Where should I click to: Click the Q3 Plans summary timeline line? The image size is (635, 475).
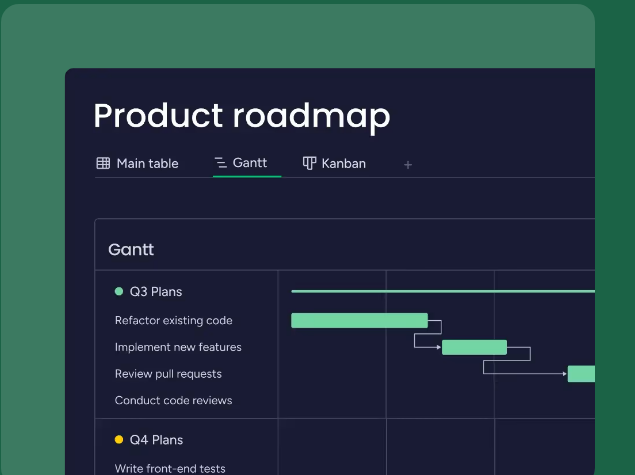click(x=442, y=292)
